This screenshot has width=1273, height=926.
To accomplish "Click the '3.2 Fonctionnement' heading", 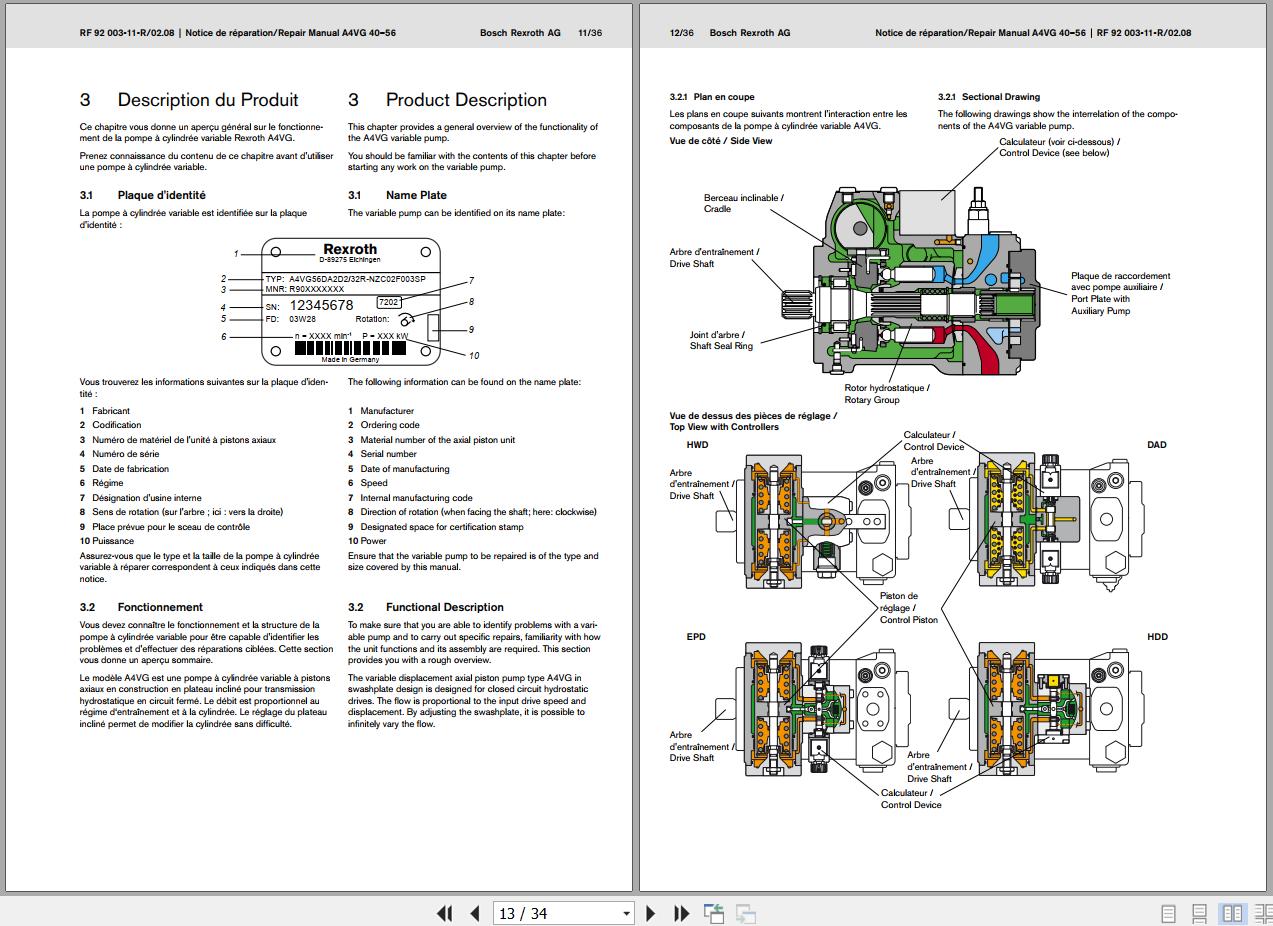I will click(141, 607).
